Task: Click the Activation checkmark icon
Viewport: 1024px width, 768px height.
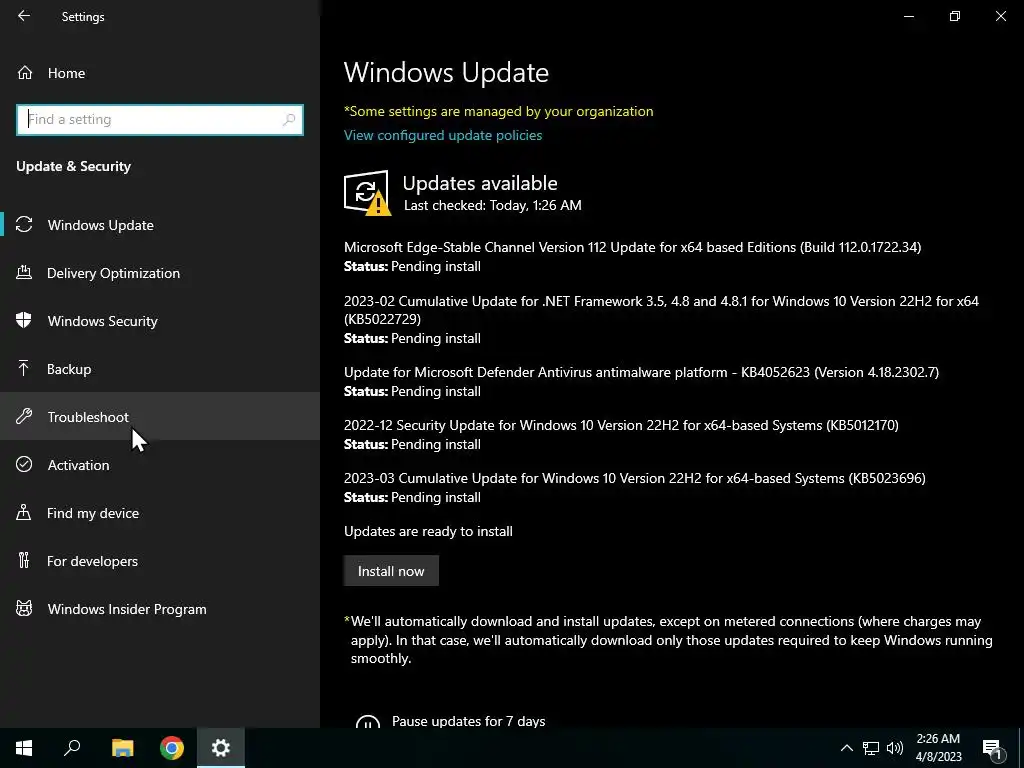Action: 24,464
